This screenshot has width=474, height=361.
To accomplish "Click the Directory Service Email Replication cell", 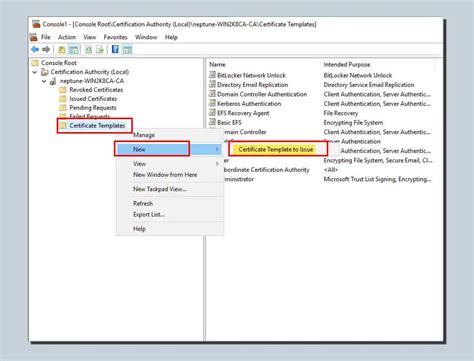I will click(369, 85).
